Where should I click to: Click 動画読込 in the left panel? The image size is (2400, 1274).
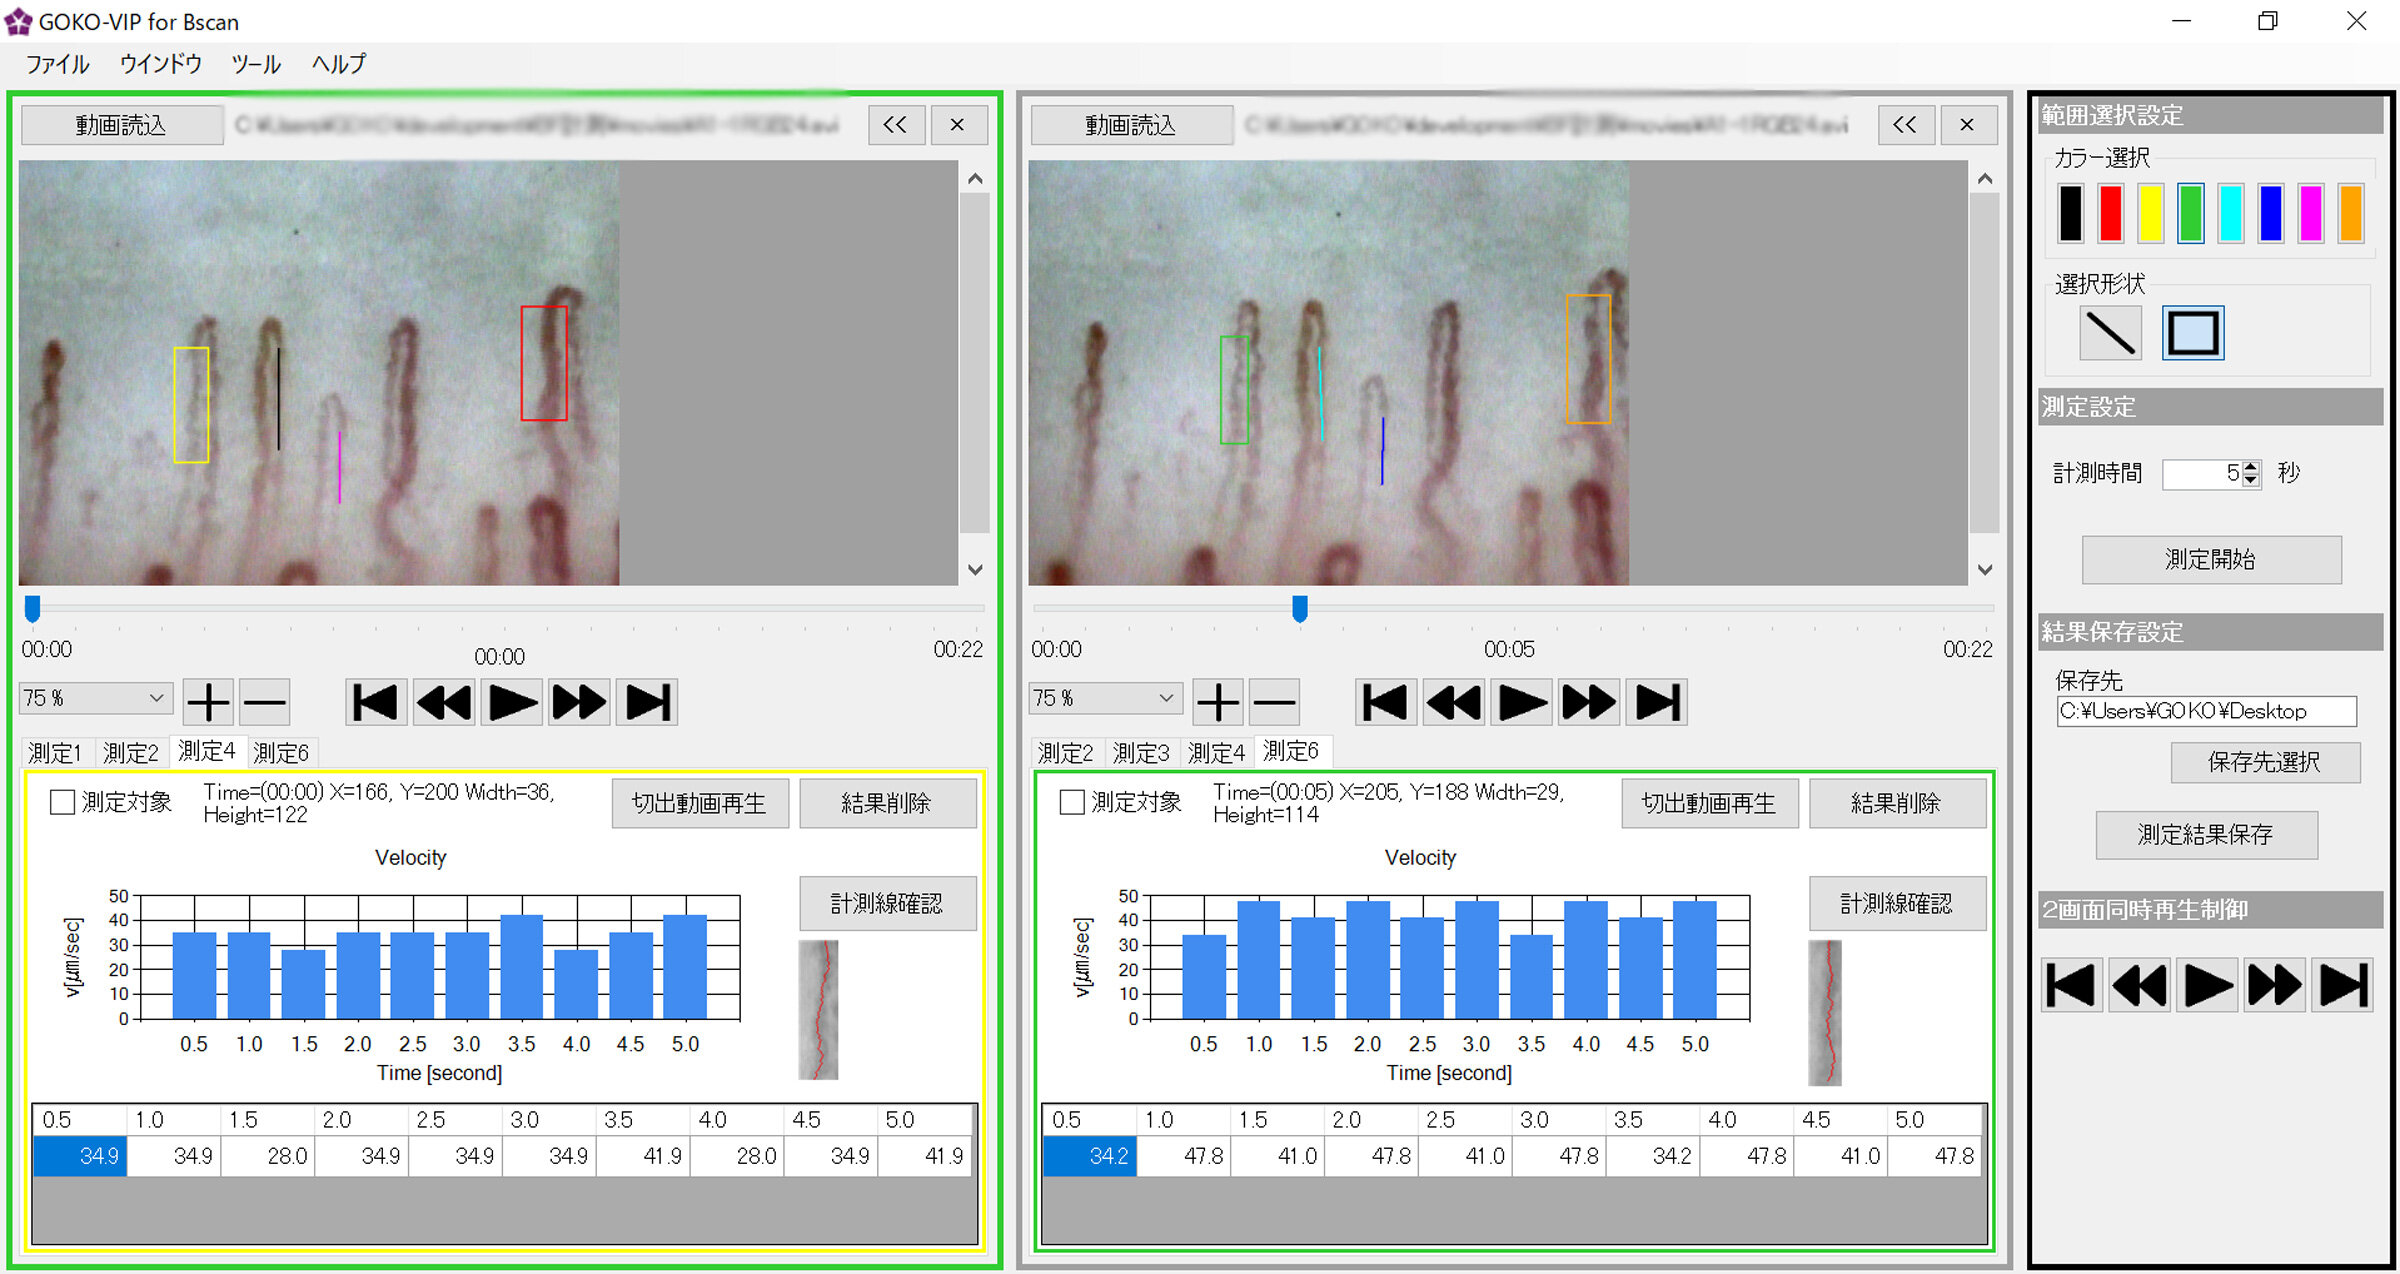click(x=121, y=125)
